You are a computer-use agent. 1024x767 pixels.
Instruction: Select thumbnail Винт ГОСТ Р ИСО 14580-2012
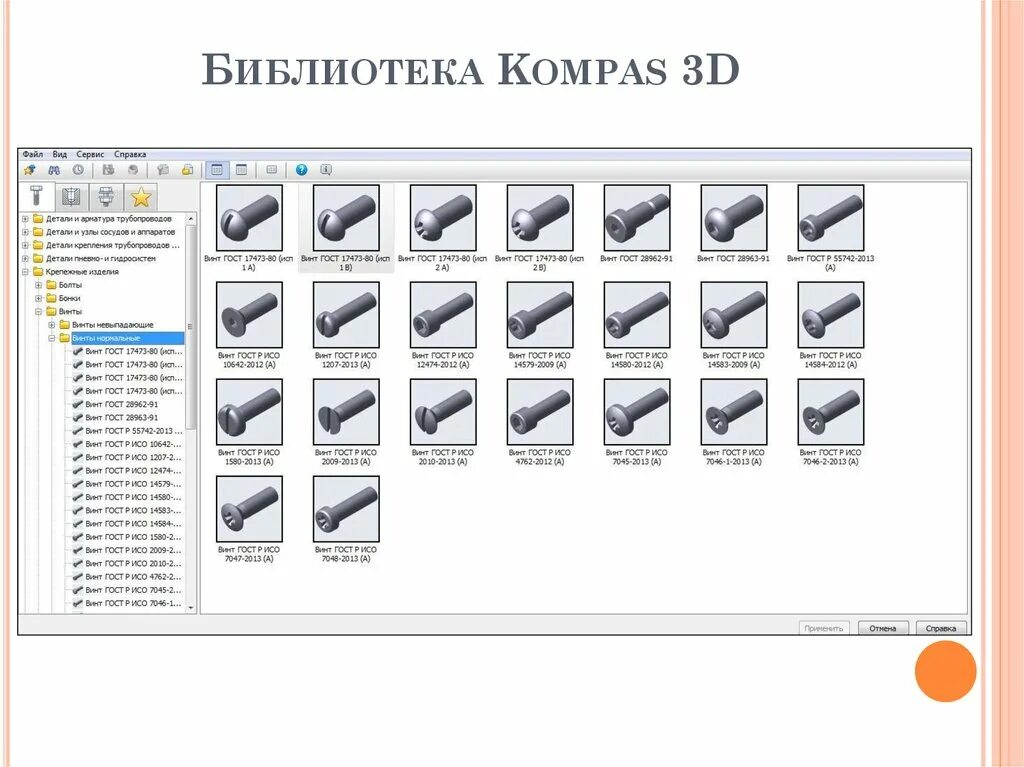pyautogui.click(x=637, y=315)
